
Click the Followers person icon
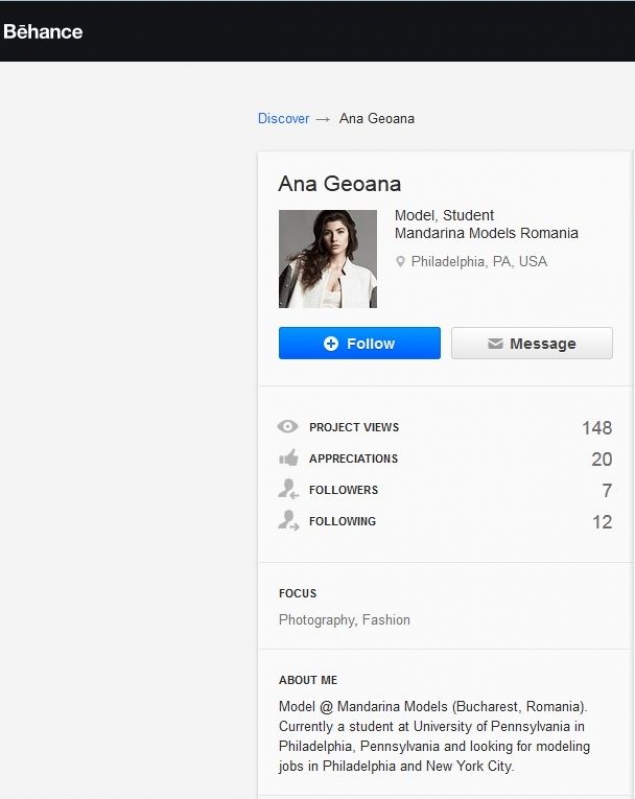[x=288, y=490]
